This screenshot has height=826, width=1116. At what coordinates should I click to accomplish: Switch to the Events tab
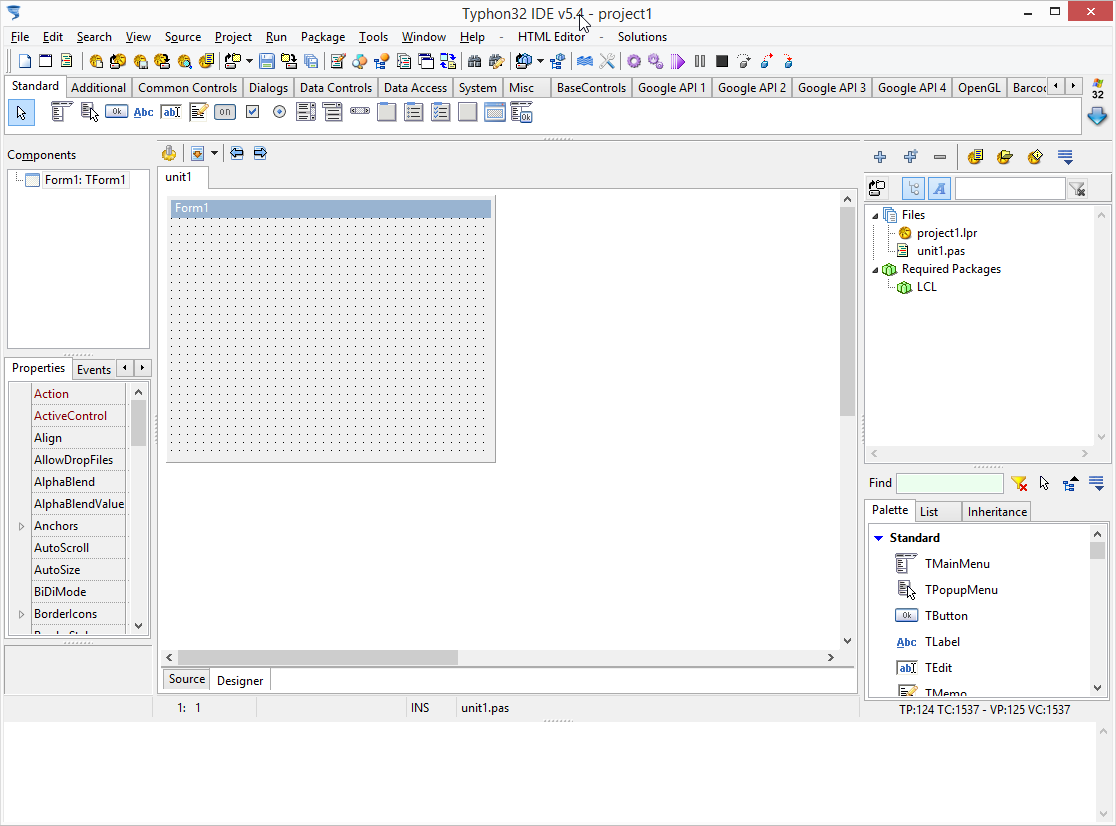pyautogui.click(x=93, y=369)
